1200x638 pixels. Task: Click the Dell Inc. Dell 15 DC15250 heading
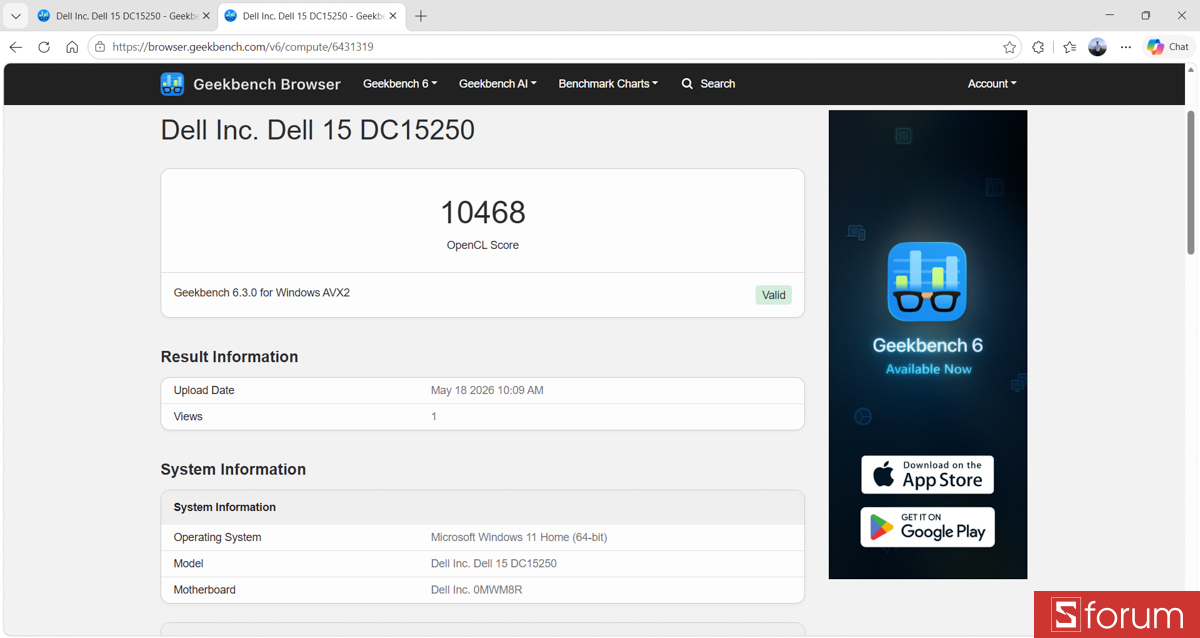[318, 130]
